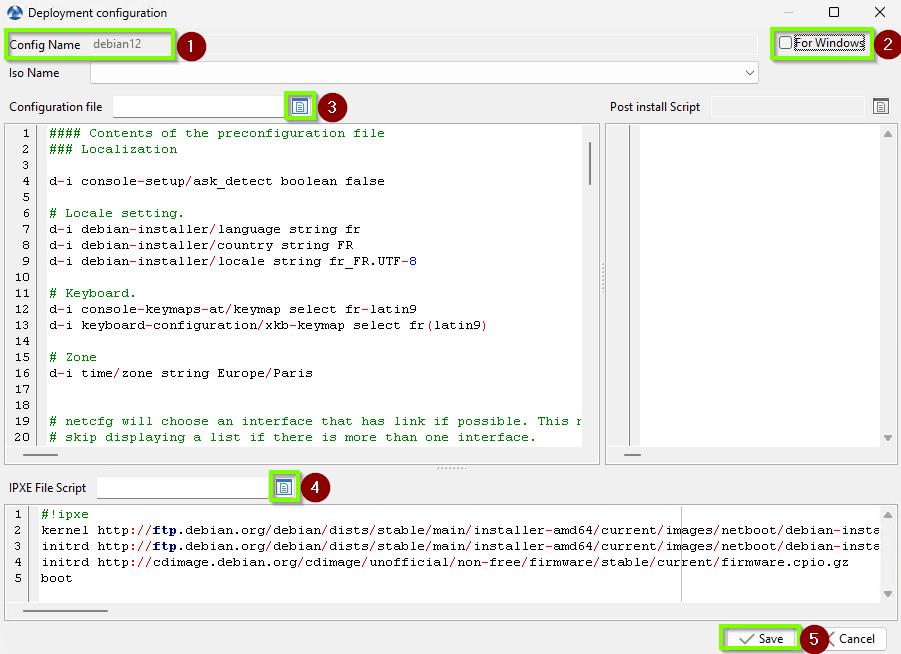The height and width of the screenshot is (654, 901).
Task: Click into the IPXE File Script path field
Action: point(182,487)
